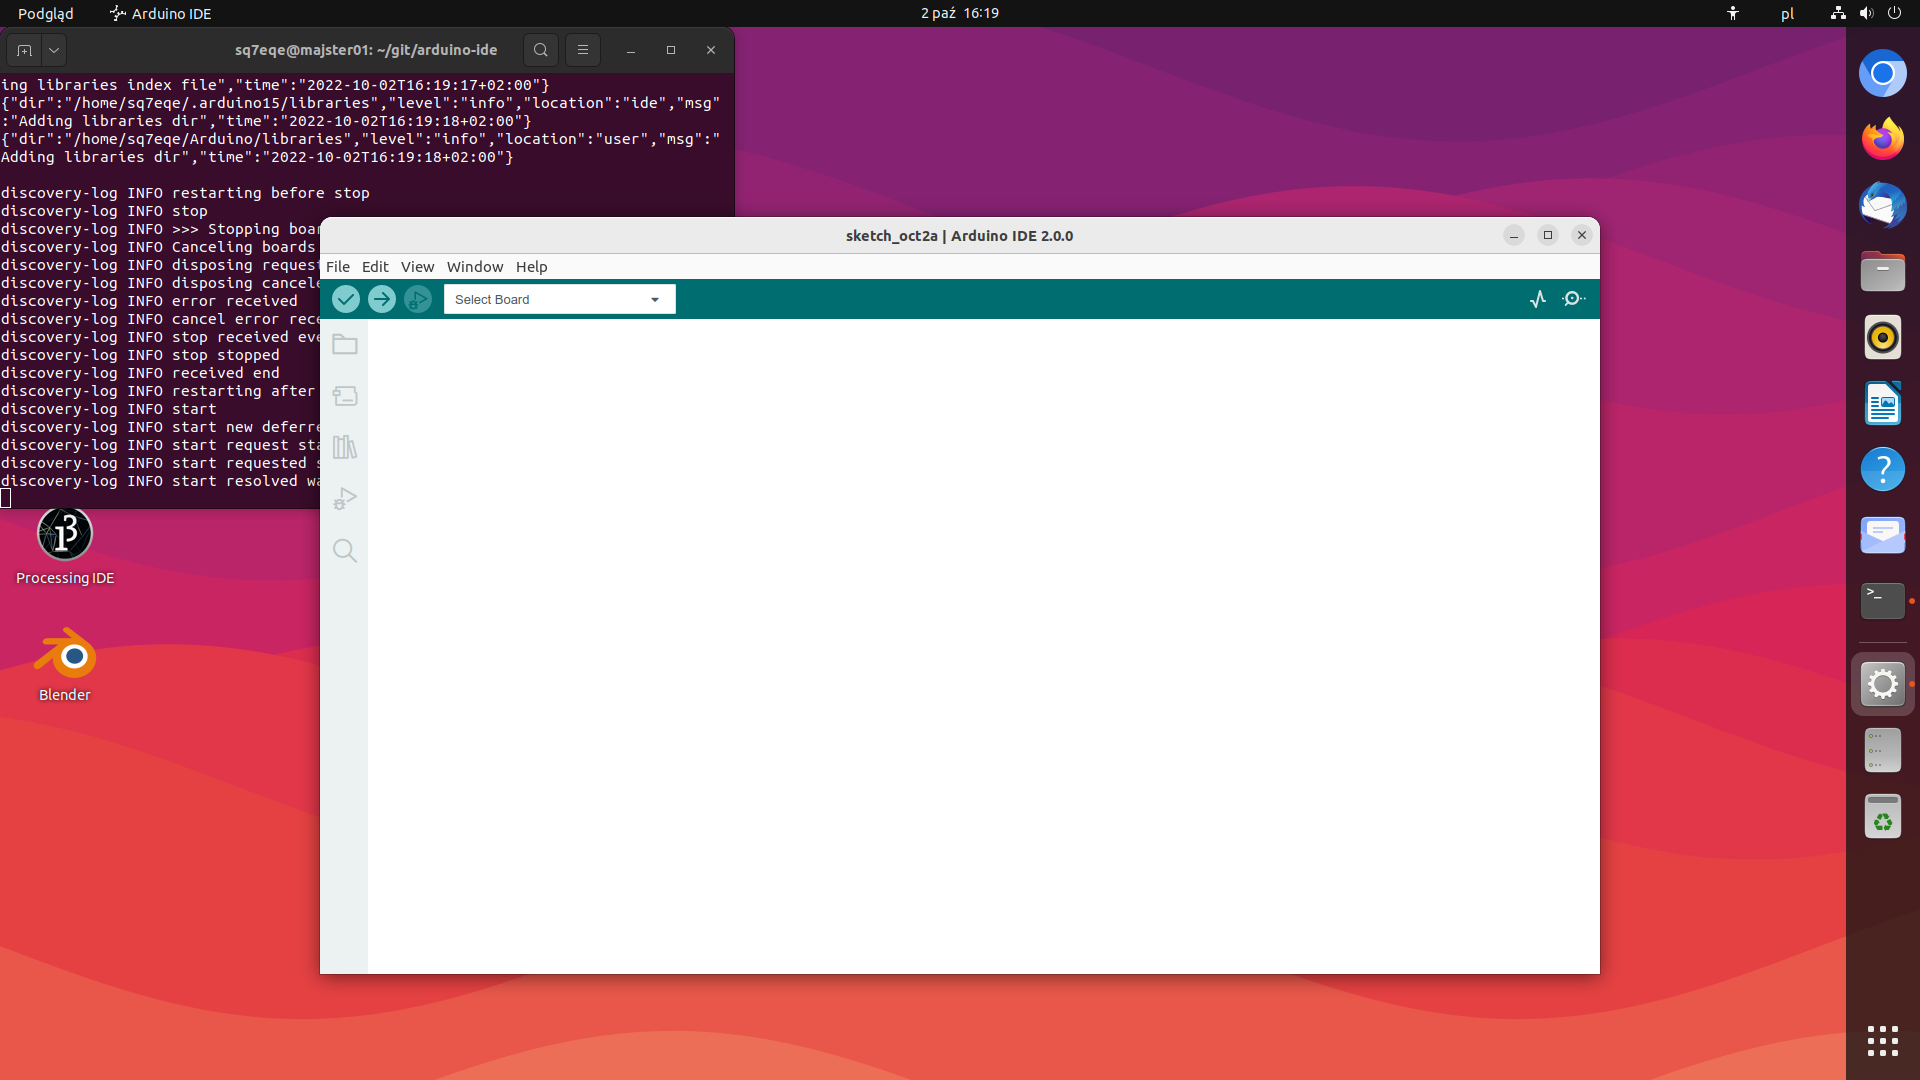Launch Thunderbird mail from the dock
1920x1080 pixels.
pyautogui.click(x=1883, y=205)
